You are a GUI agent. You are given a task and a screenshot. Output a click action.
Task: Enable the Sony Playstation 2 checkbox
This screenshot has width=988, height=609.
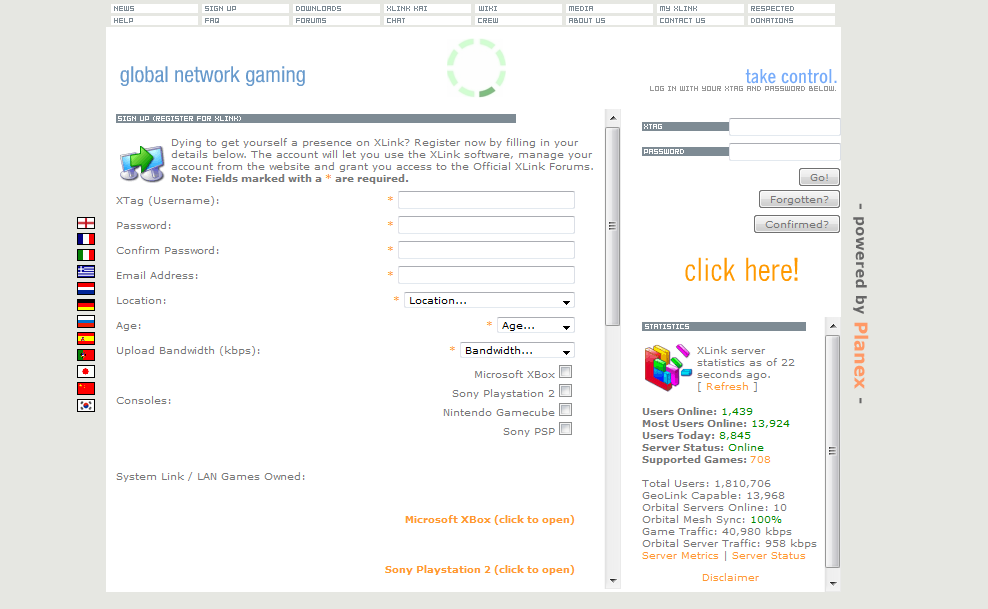566,391
